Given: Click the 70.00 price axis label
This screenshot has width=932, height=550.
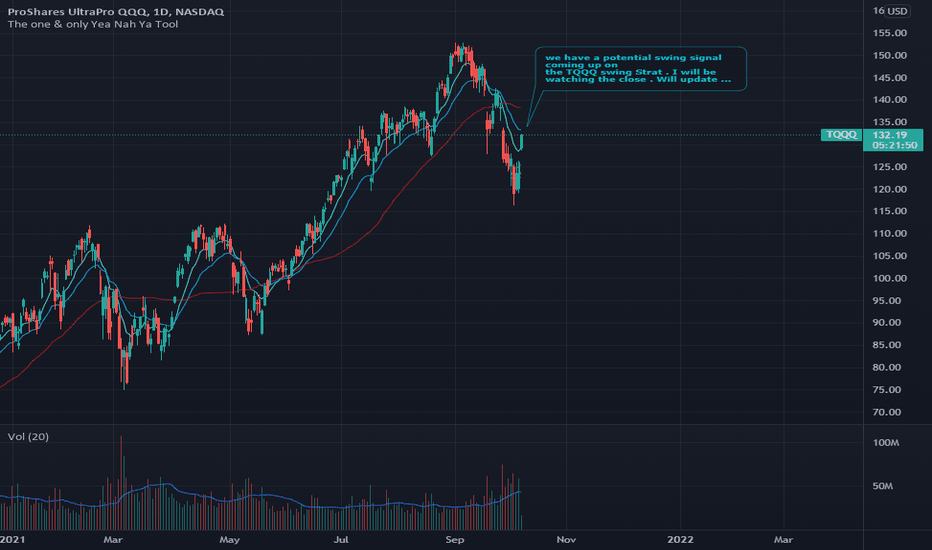Looking at the screenshot, I should point(886,412).
